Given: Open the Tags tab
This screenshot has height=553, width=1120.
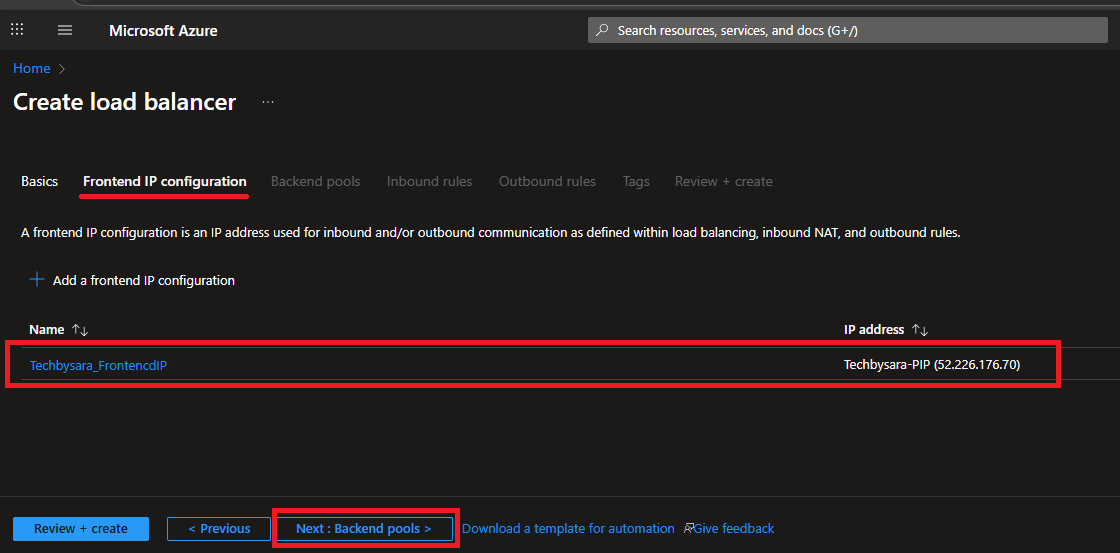Looking at the screenshot, I should 636,181.
